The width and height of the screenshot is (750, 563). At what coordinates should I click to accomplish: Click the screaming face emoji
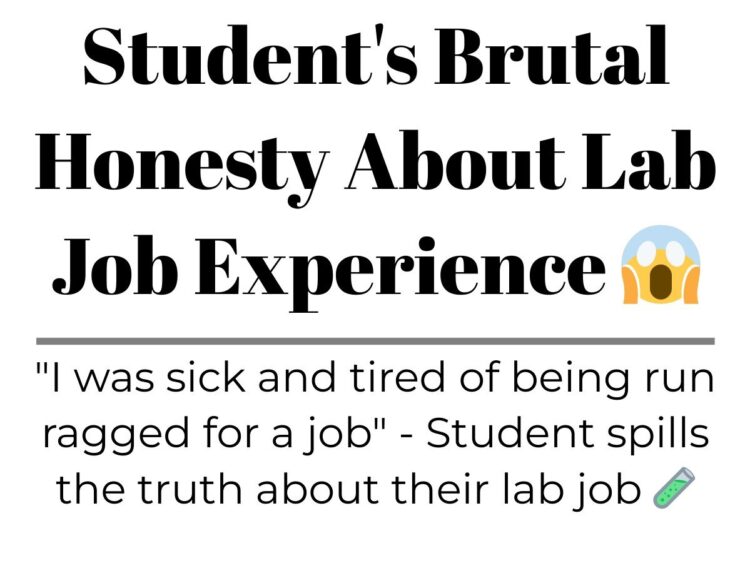[x=660, y=264]
